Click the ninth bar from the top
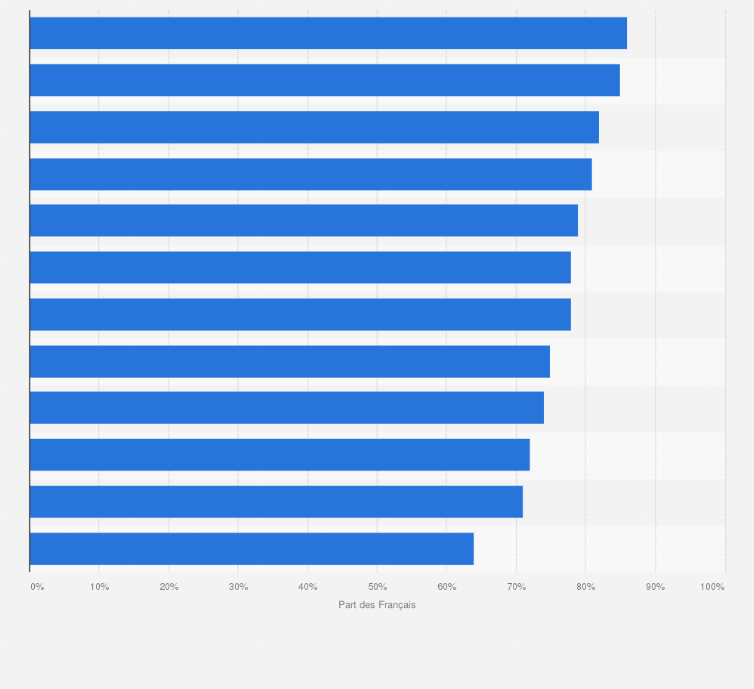 pyautogui.click(x=286, y=408)
